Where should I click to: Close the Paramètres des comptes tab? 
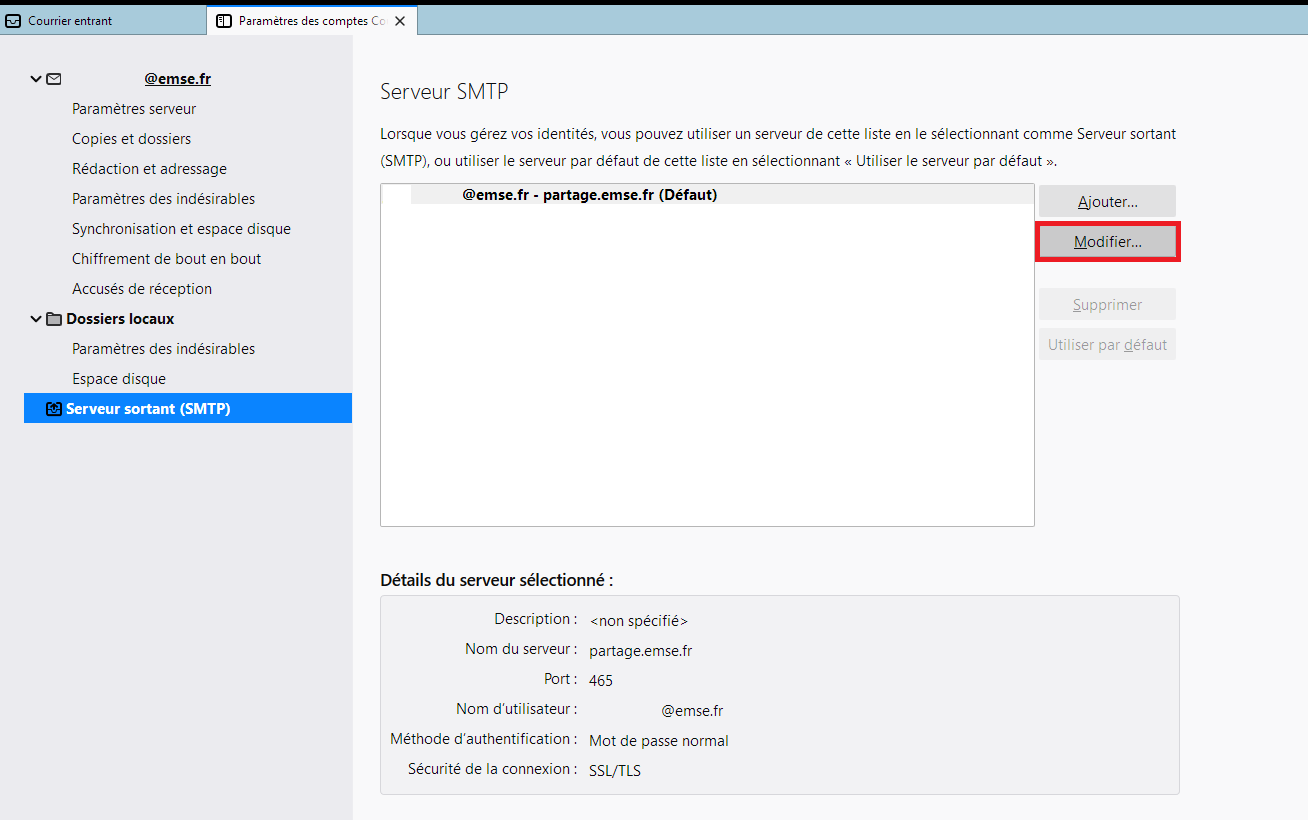[400, 21]
